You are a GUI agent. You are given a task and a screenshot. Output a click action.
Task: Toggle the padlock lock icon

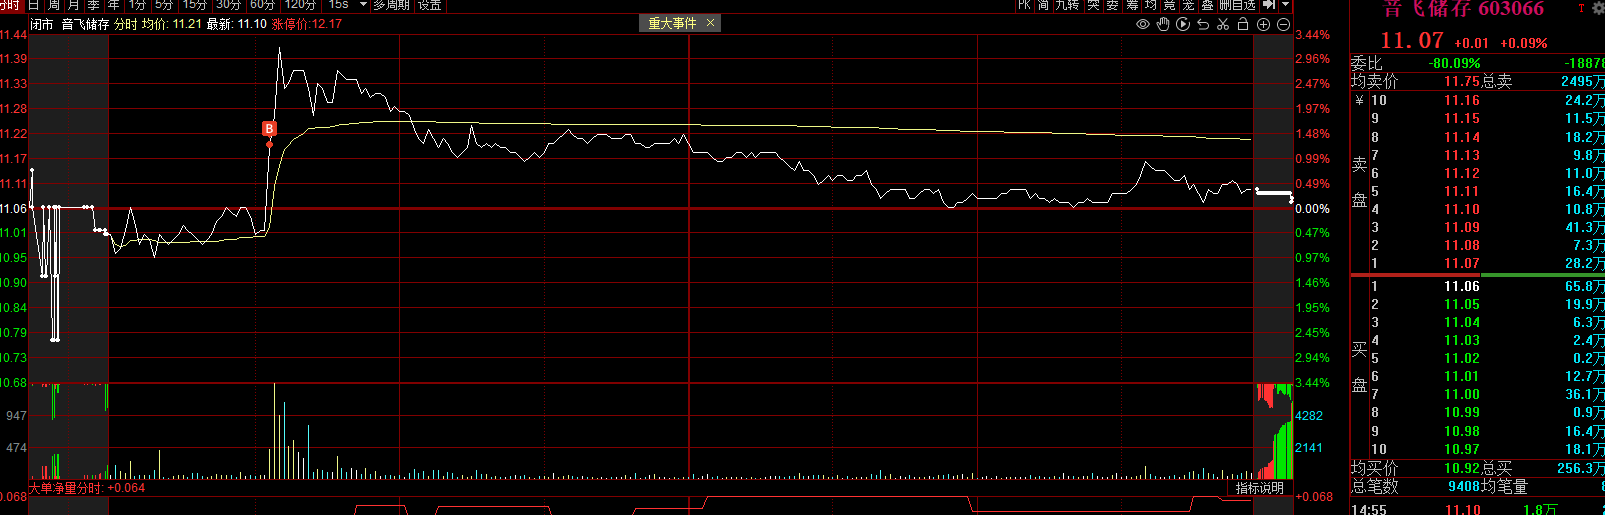[1243, 24]
